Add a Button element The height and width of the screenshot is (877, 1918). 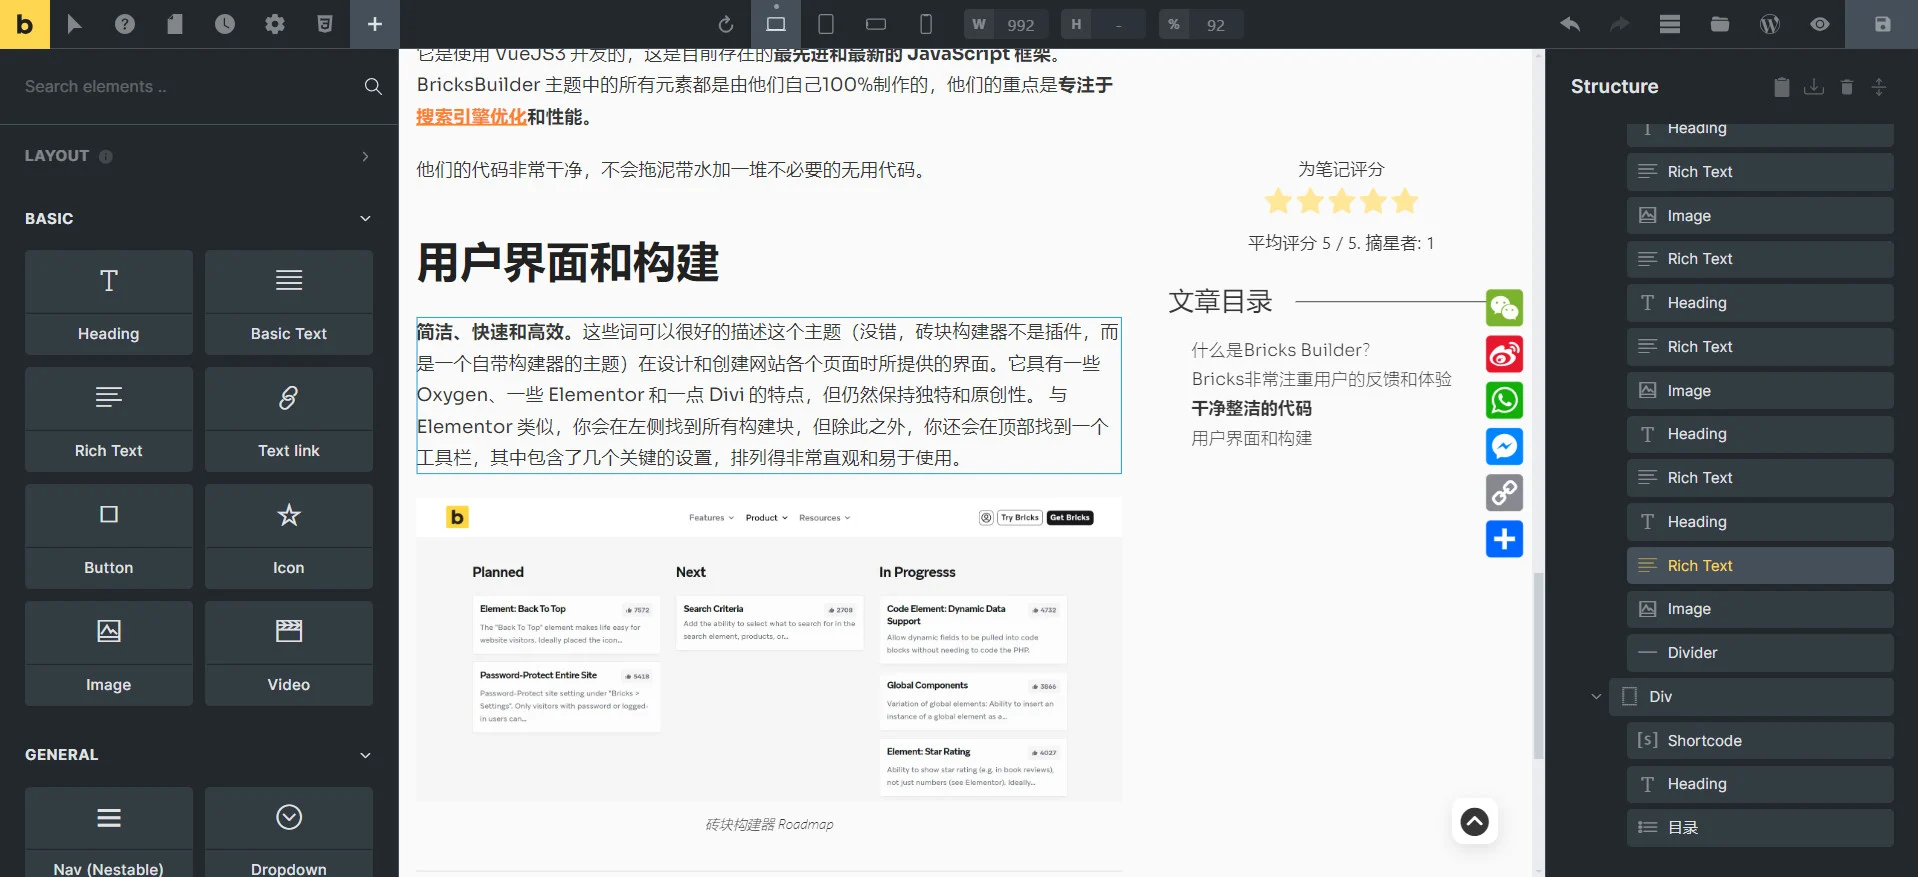point(109,536)
